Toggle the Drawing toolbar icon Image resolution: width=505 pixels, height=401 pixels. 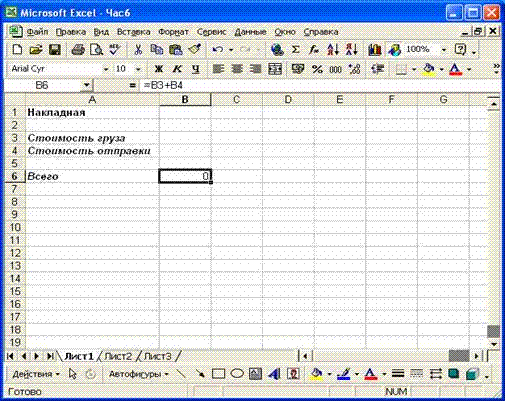(394, 50)
